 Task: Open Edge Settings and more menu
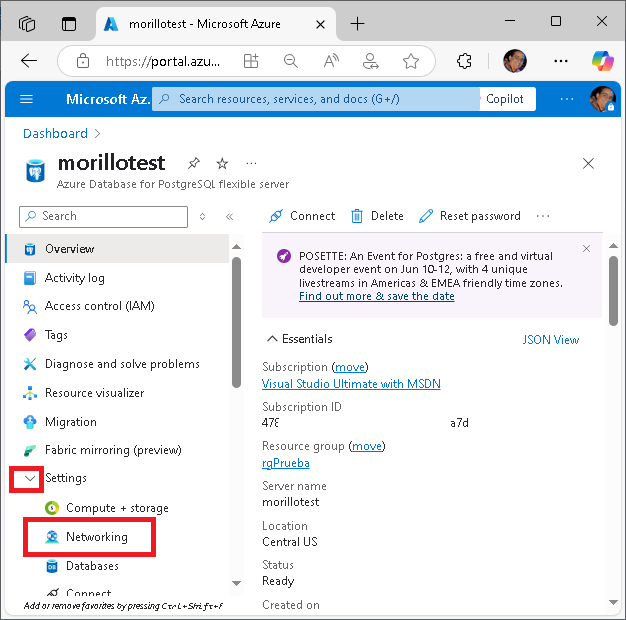click(561, 61)
